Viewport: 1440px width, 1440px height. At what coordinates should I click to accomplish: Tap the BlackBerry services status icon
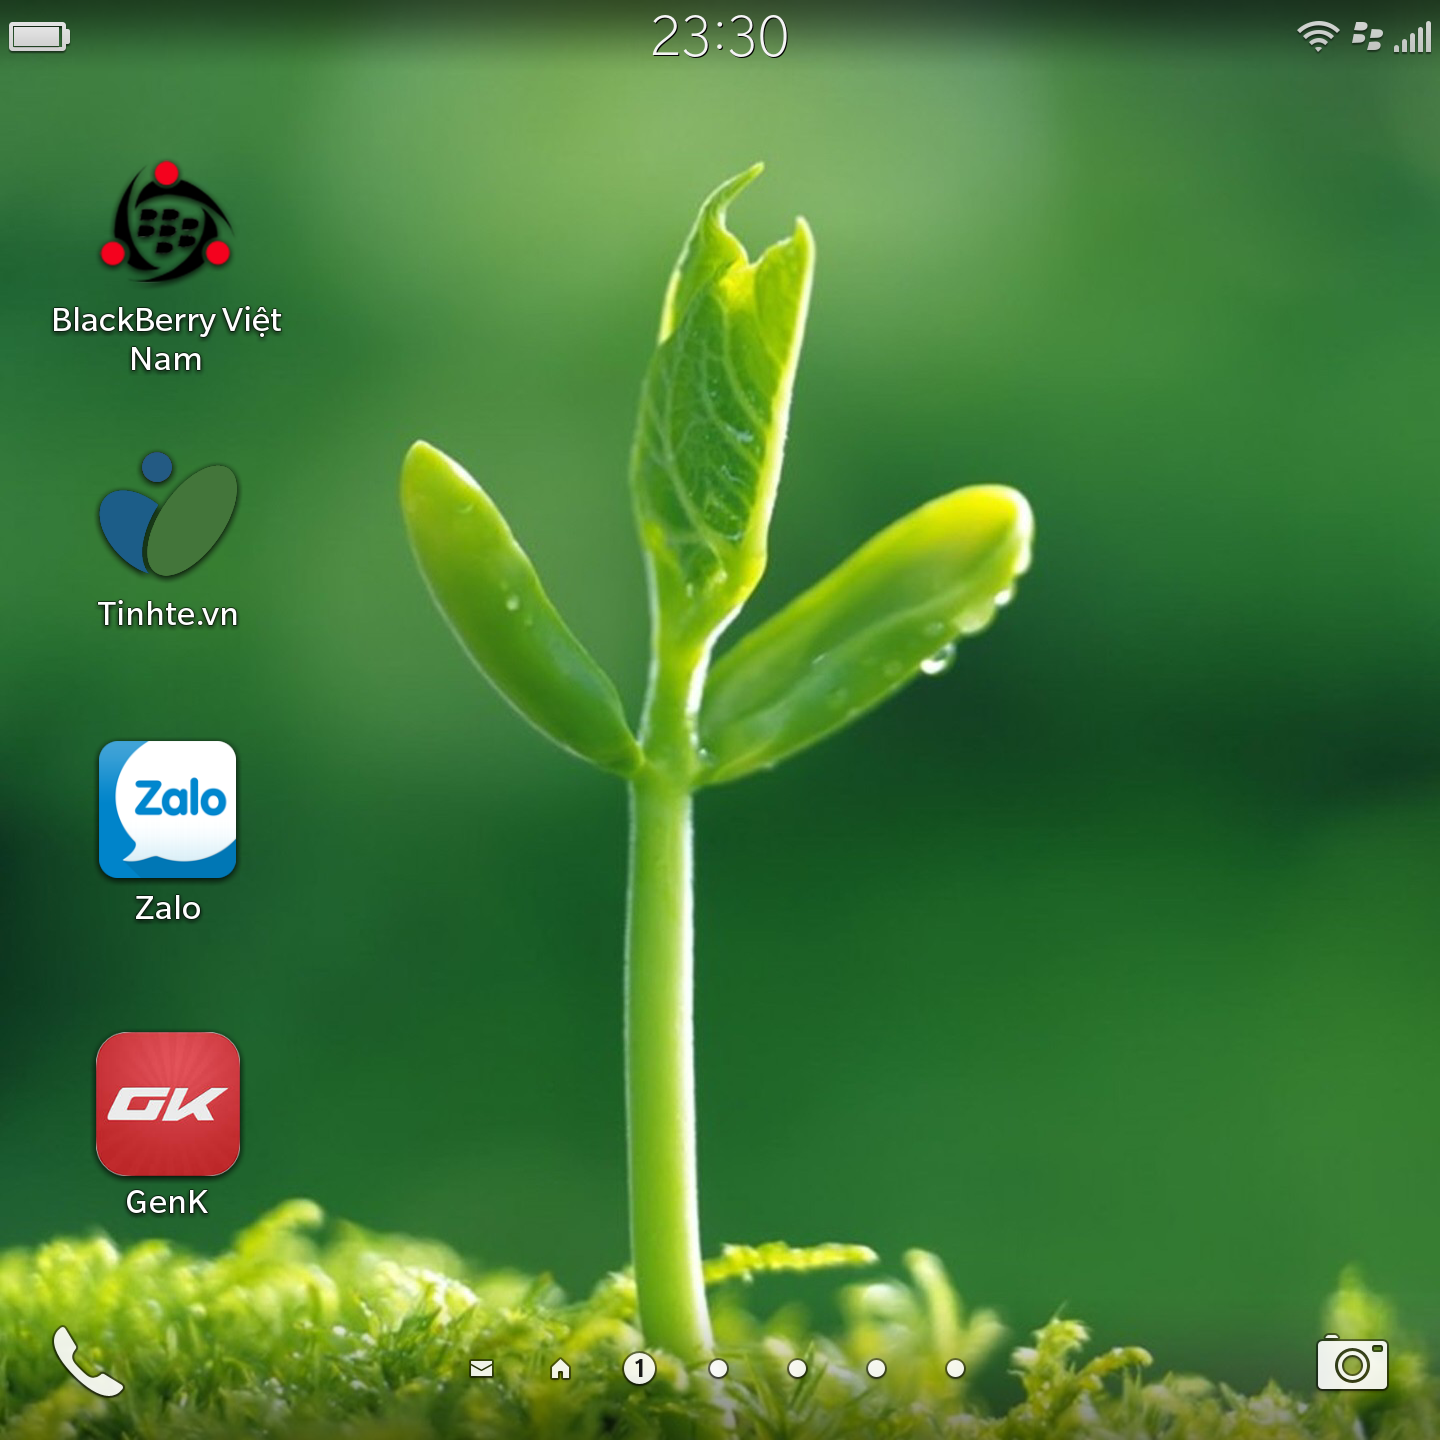pyautogui.click(x=1366, y=37)
